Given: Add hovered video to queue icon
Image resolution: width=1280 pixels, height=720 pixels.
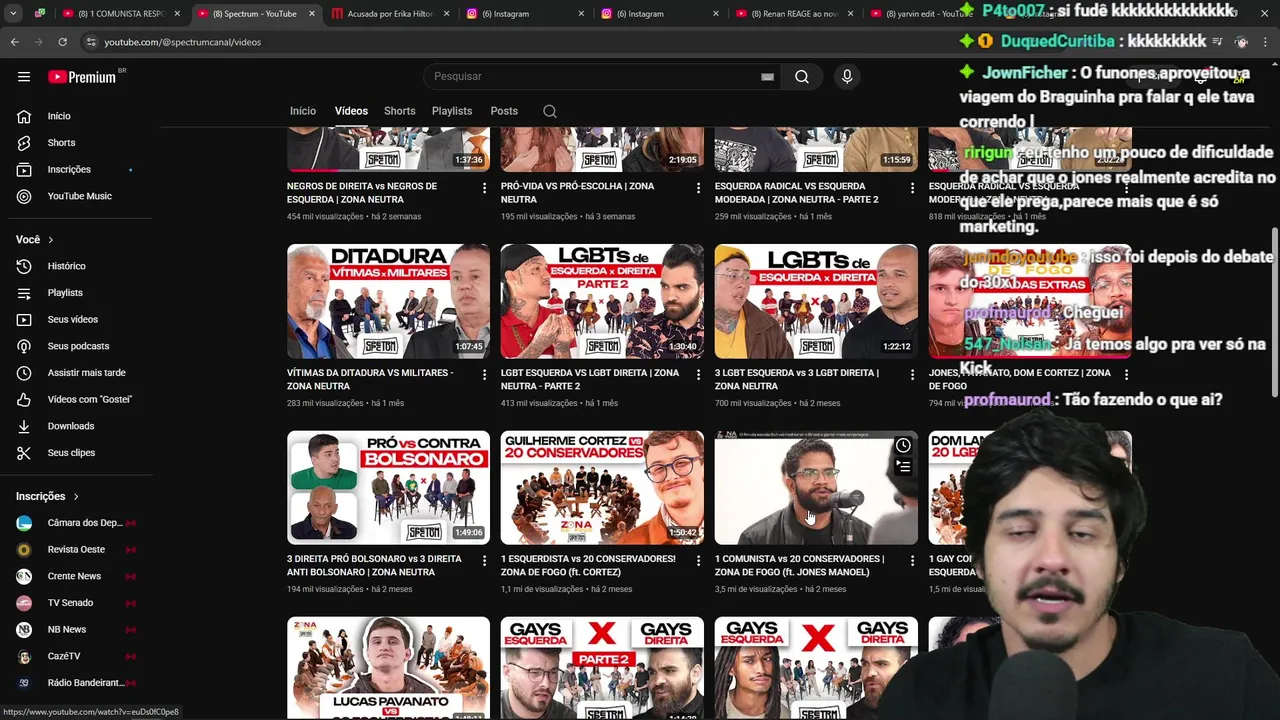Looking at the screenshot, I should pyautogui.click(x=903, y=466).
